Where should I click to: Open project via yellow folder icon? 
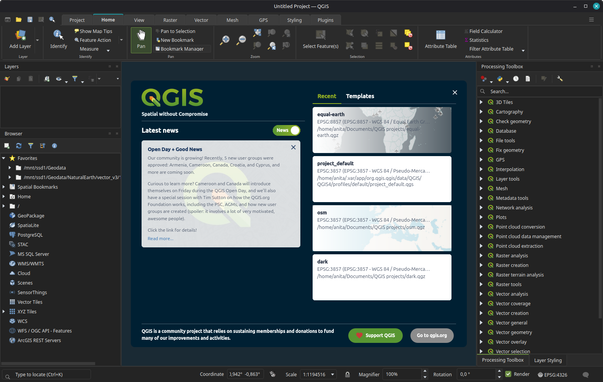pos(18,20)
